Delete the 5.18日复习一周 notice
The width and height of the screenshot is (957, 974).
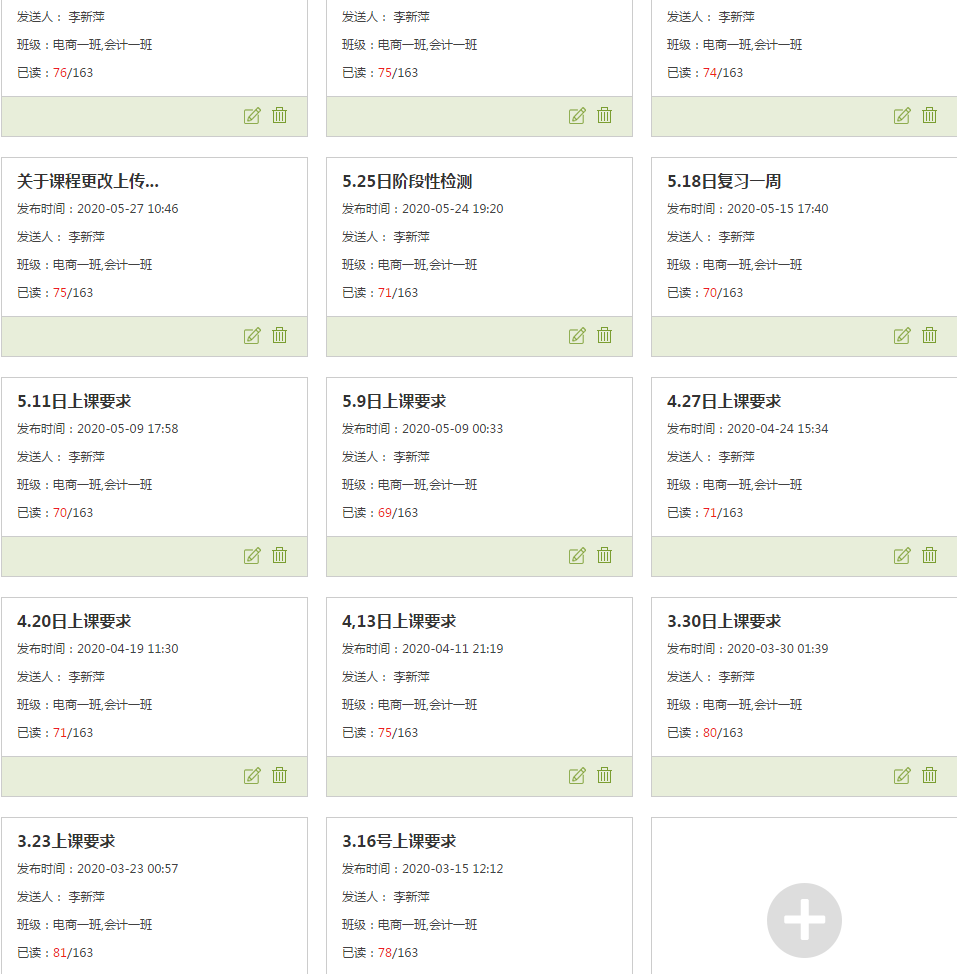929,335
